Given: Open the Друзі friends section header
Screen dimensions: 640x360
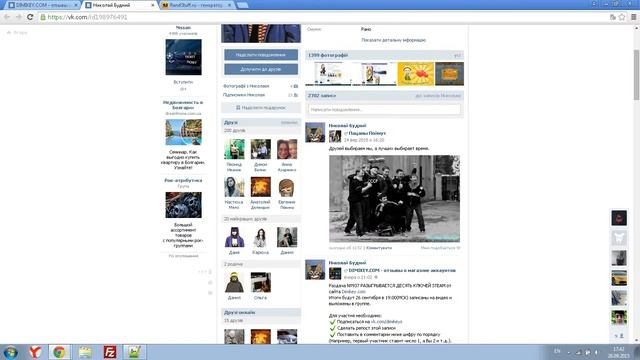Looking at the screenshot, I should pyautogui.click(x=261, y=122).
